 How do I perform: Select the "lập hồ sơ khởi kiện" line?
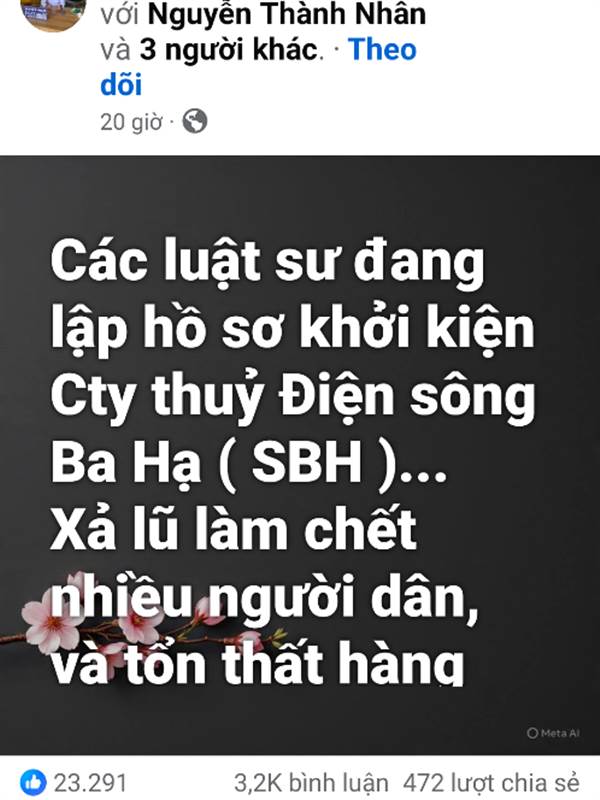click(x=292, y=329)
